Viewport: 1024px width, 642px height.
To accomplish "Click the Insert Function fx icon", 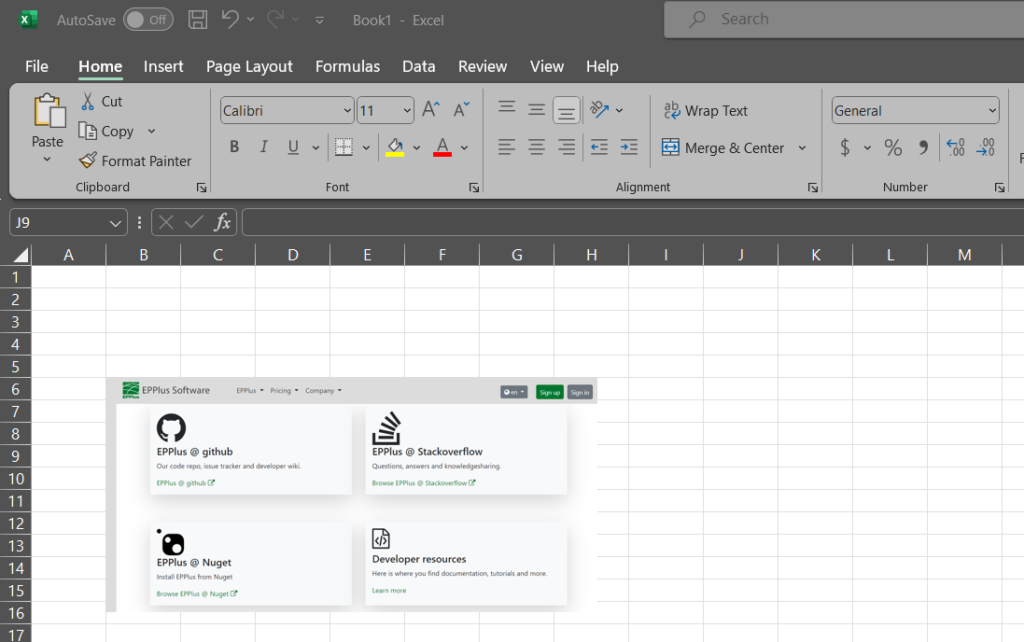I will pos(222,223).
